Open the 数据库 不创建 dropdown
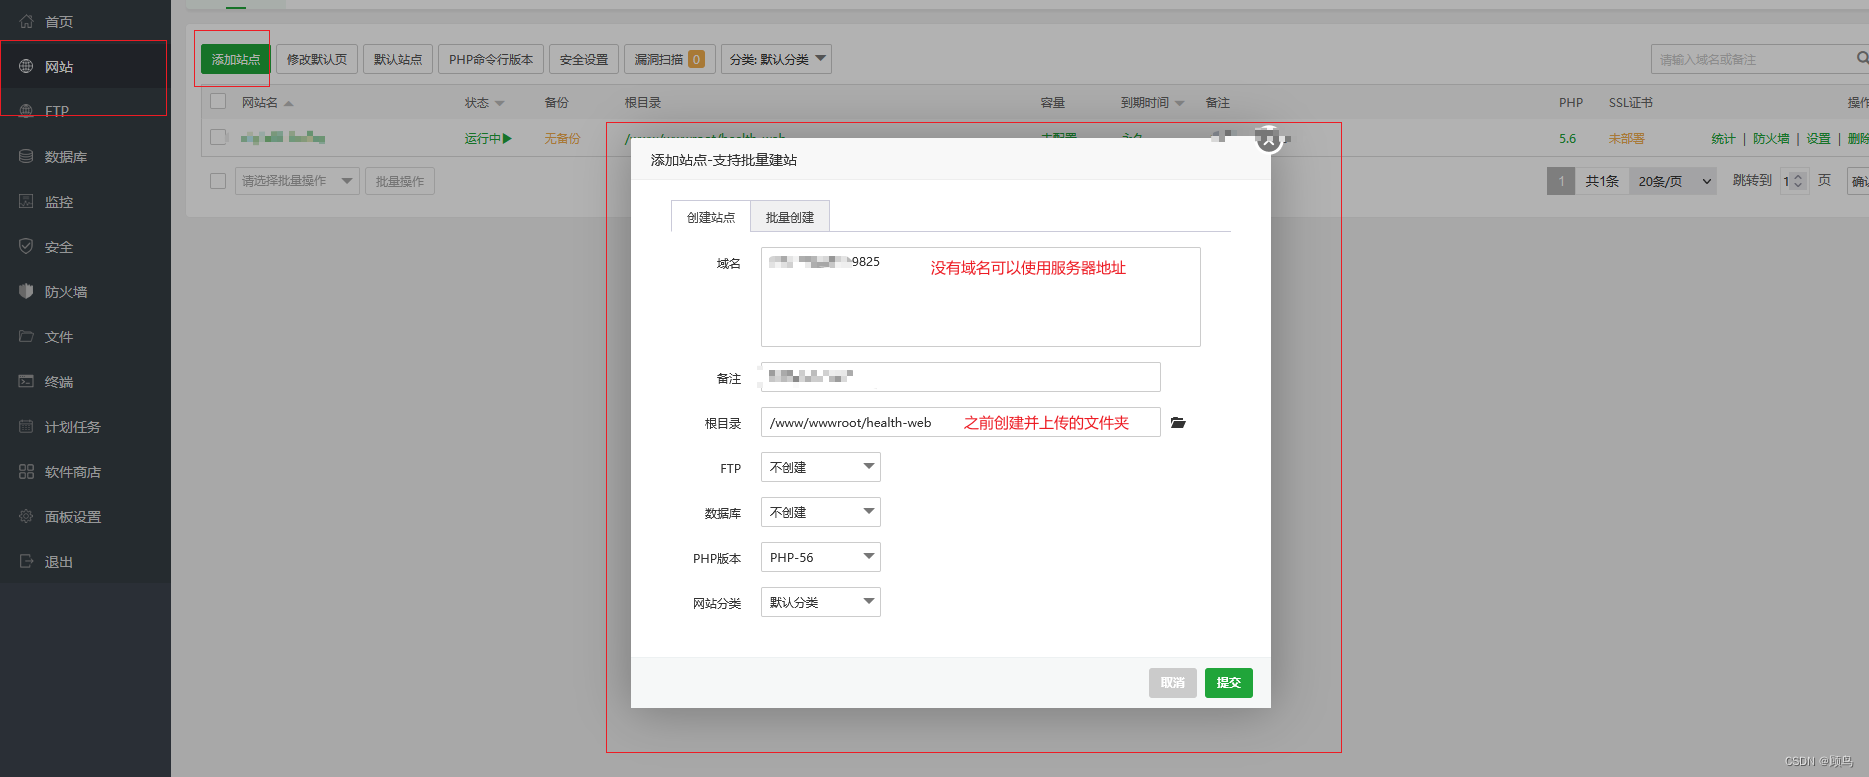 click(x=820, y=512)
